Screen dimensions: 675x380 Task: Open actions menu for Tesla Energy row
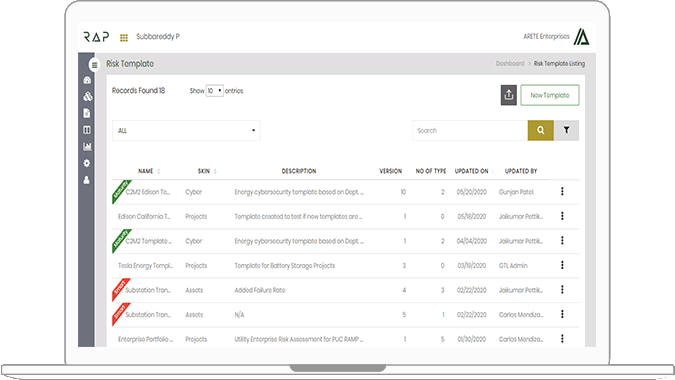click(x=562, y=265)
